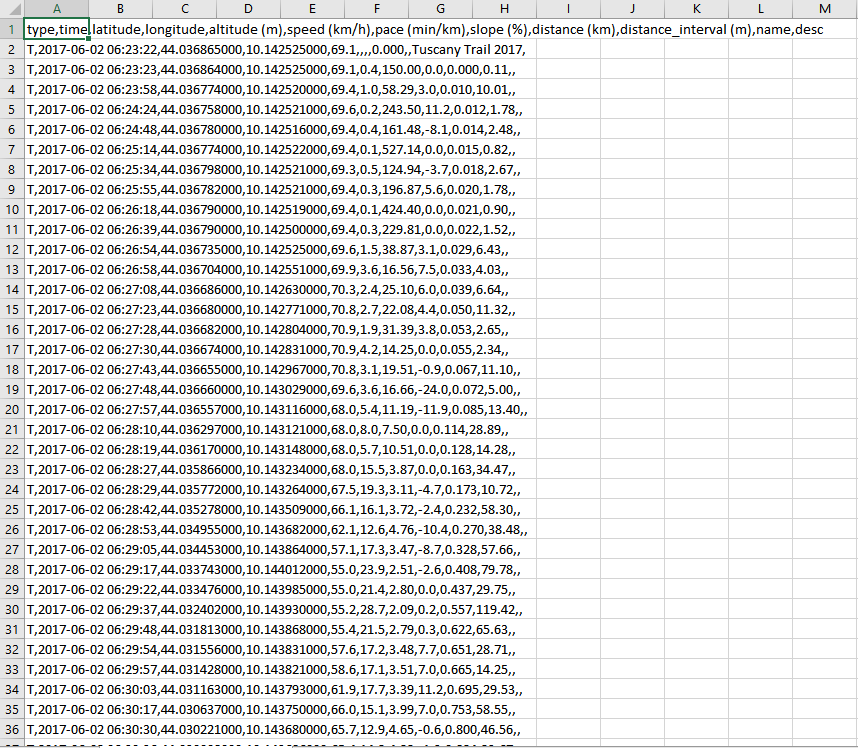Select column I header

tap(569, 9)
